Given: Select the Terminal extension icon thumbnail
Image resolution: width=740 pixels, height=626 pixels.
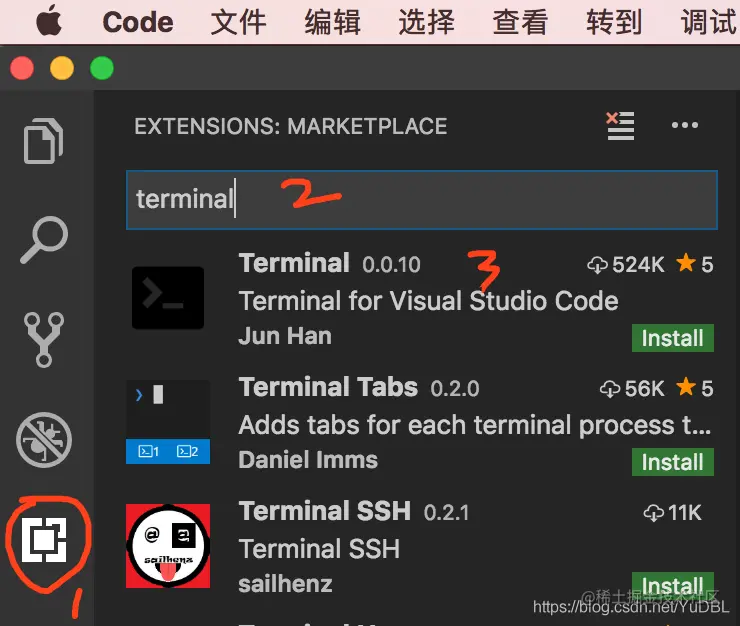Looking at the screenshot, I should 168,298.
